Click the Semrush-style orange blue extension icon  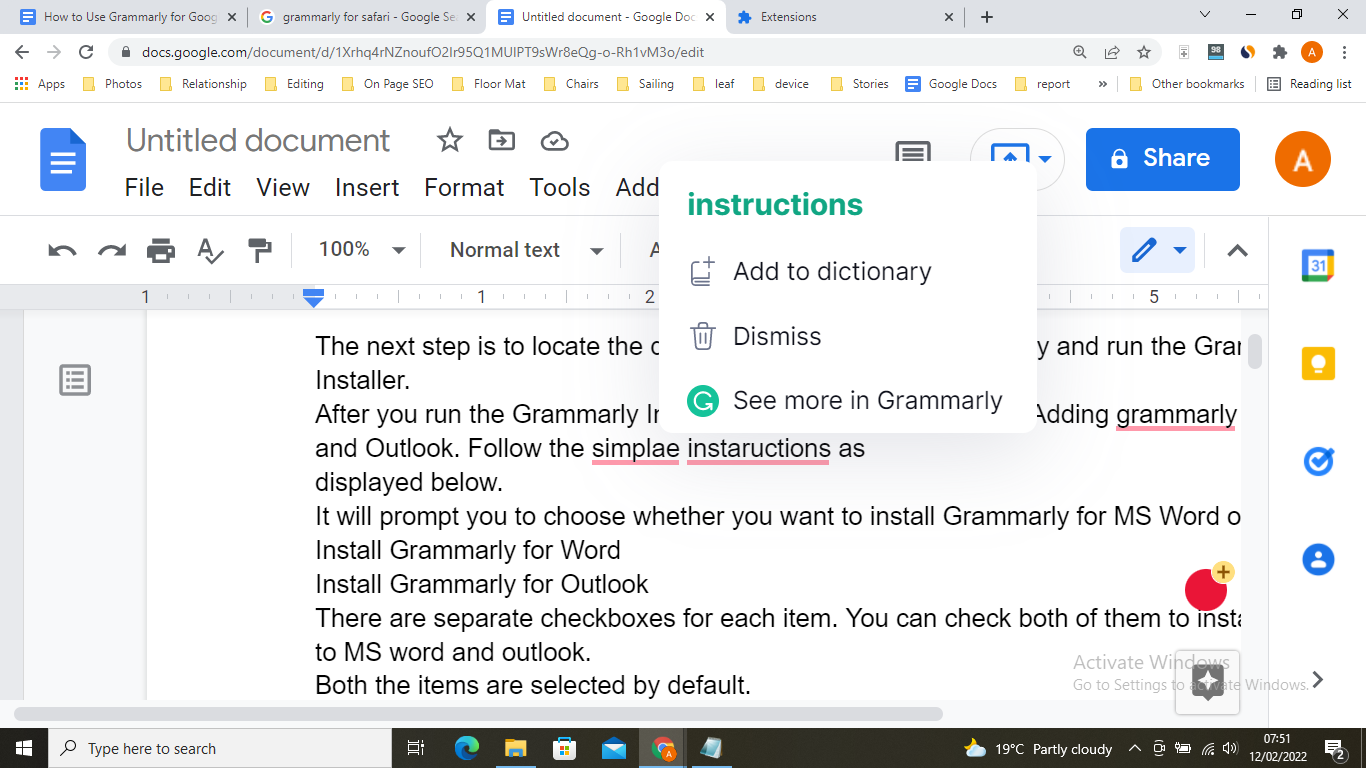pyautogui.click(x=1247, y=52)
